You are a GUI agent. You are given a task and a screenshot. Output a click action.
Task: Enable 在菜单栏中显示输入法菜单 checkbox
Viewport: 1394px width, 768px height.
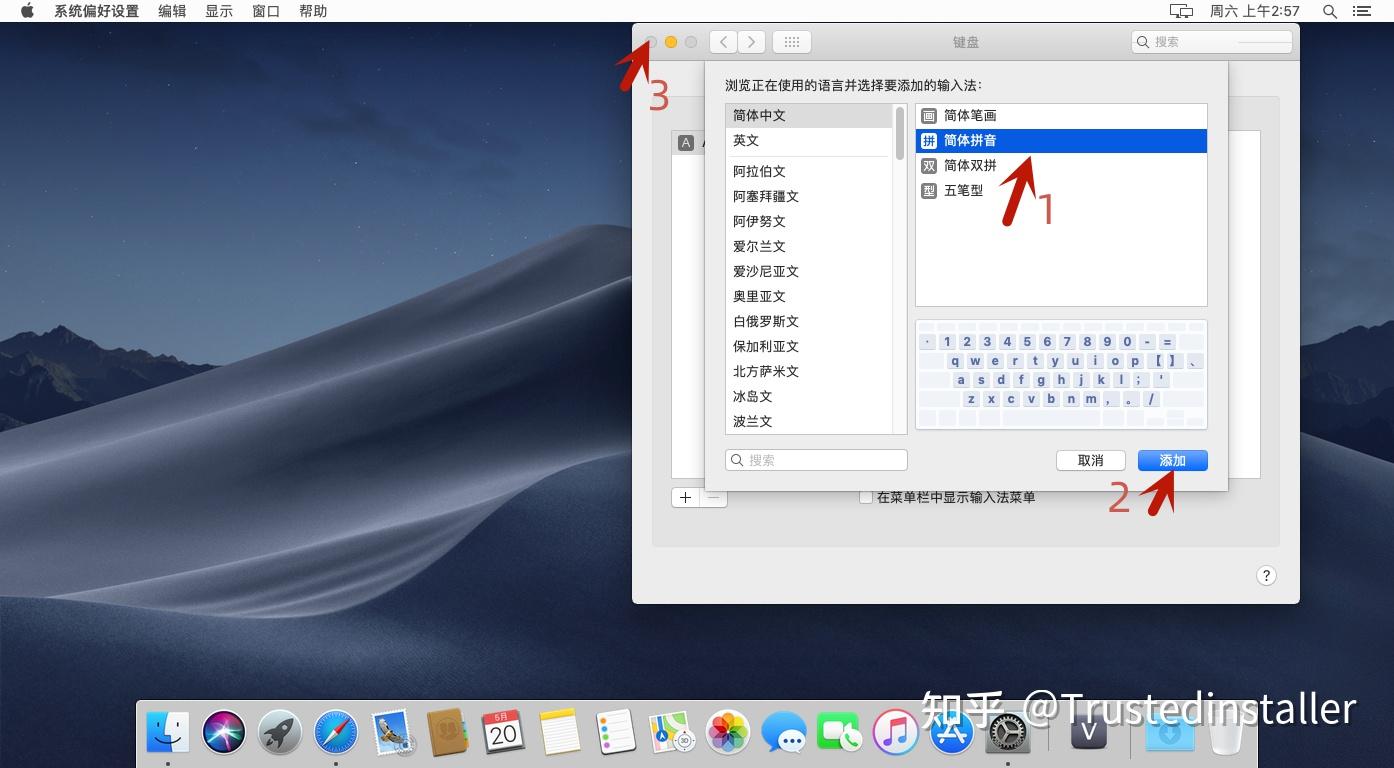[865, 497]
